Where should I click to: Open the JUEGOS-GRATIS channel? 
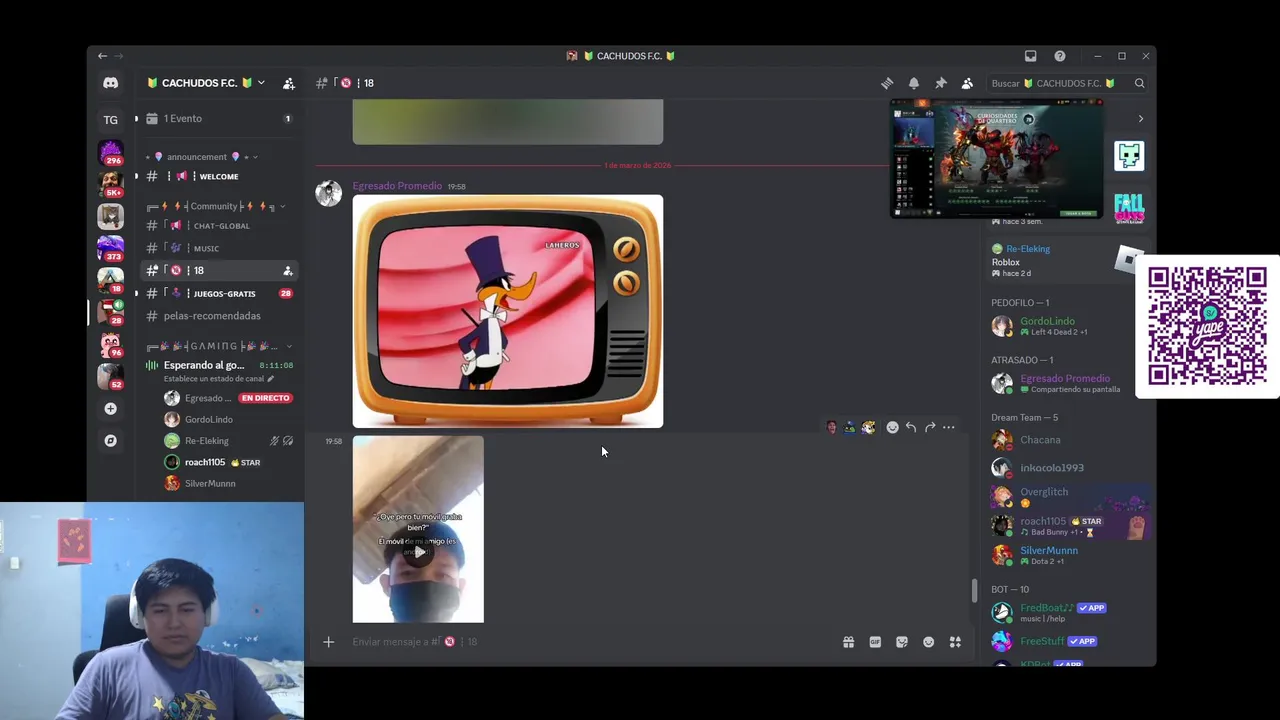tap(217, 293)
